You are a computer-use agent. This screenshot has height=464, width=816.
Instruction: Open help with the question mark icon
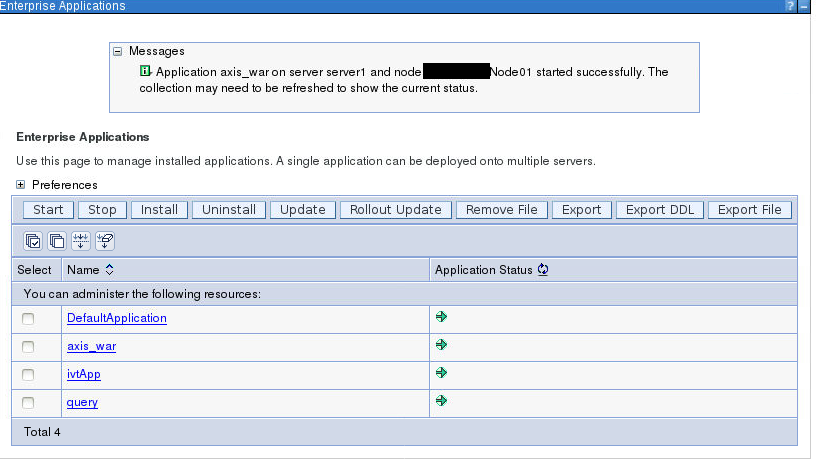790,6
